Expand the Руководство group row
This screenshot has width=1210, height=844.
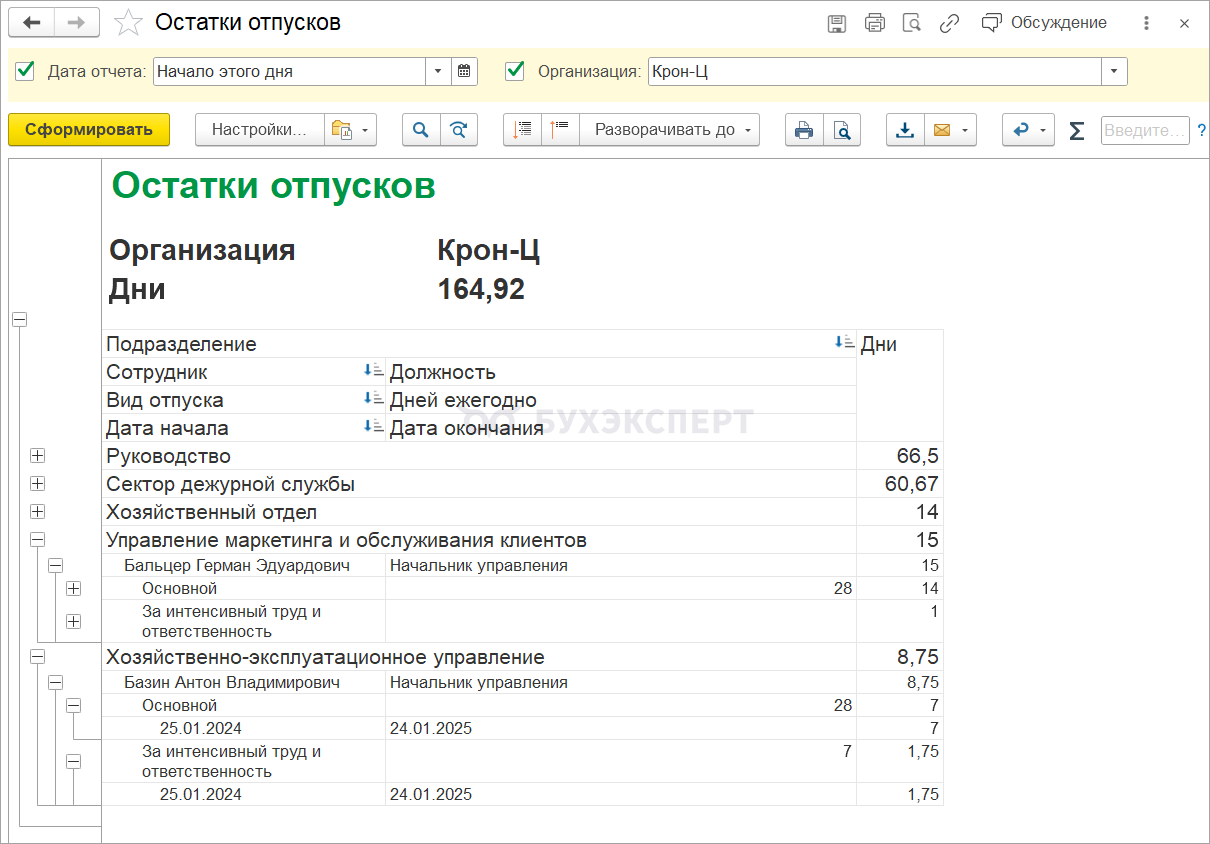tap(38, 456)
